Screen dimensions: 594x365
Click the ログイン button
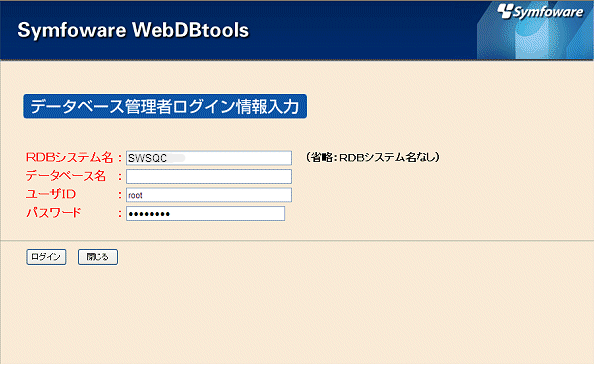click(46, 257)
